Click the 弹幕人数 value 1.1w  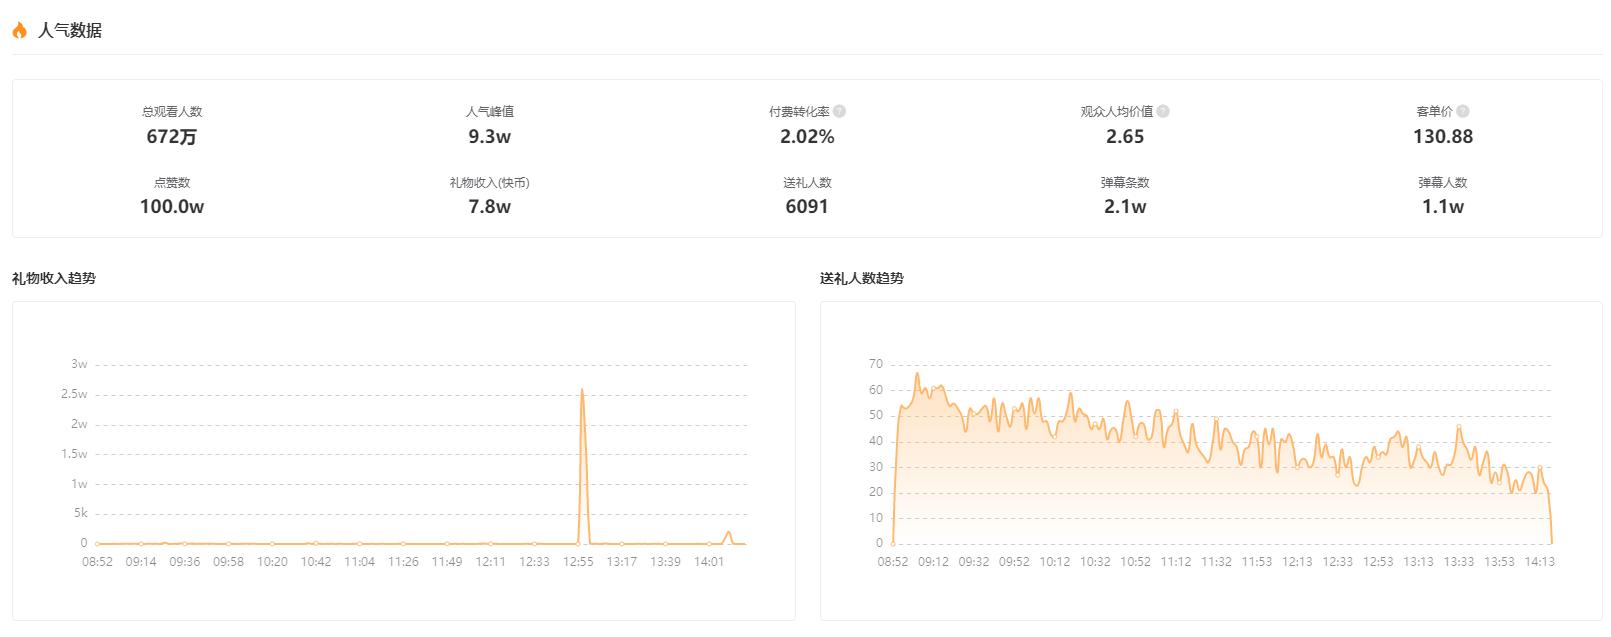1443,207
